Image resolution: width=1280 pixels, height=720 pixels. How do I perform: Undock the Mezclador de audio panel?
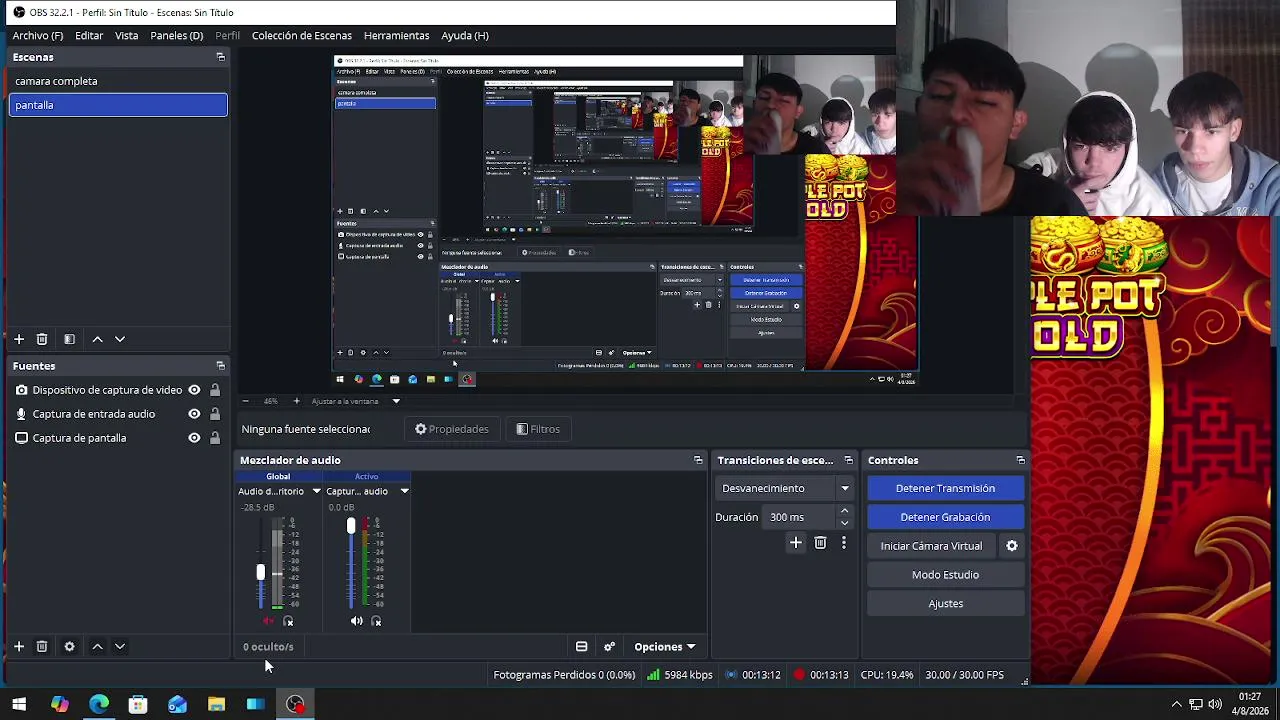pos(698,460)
